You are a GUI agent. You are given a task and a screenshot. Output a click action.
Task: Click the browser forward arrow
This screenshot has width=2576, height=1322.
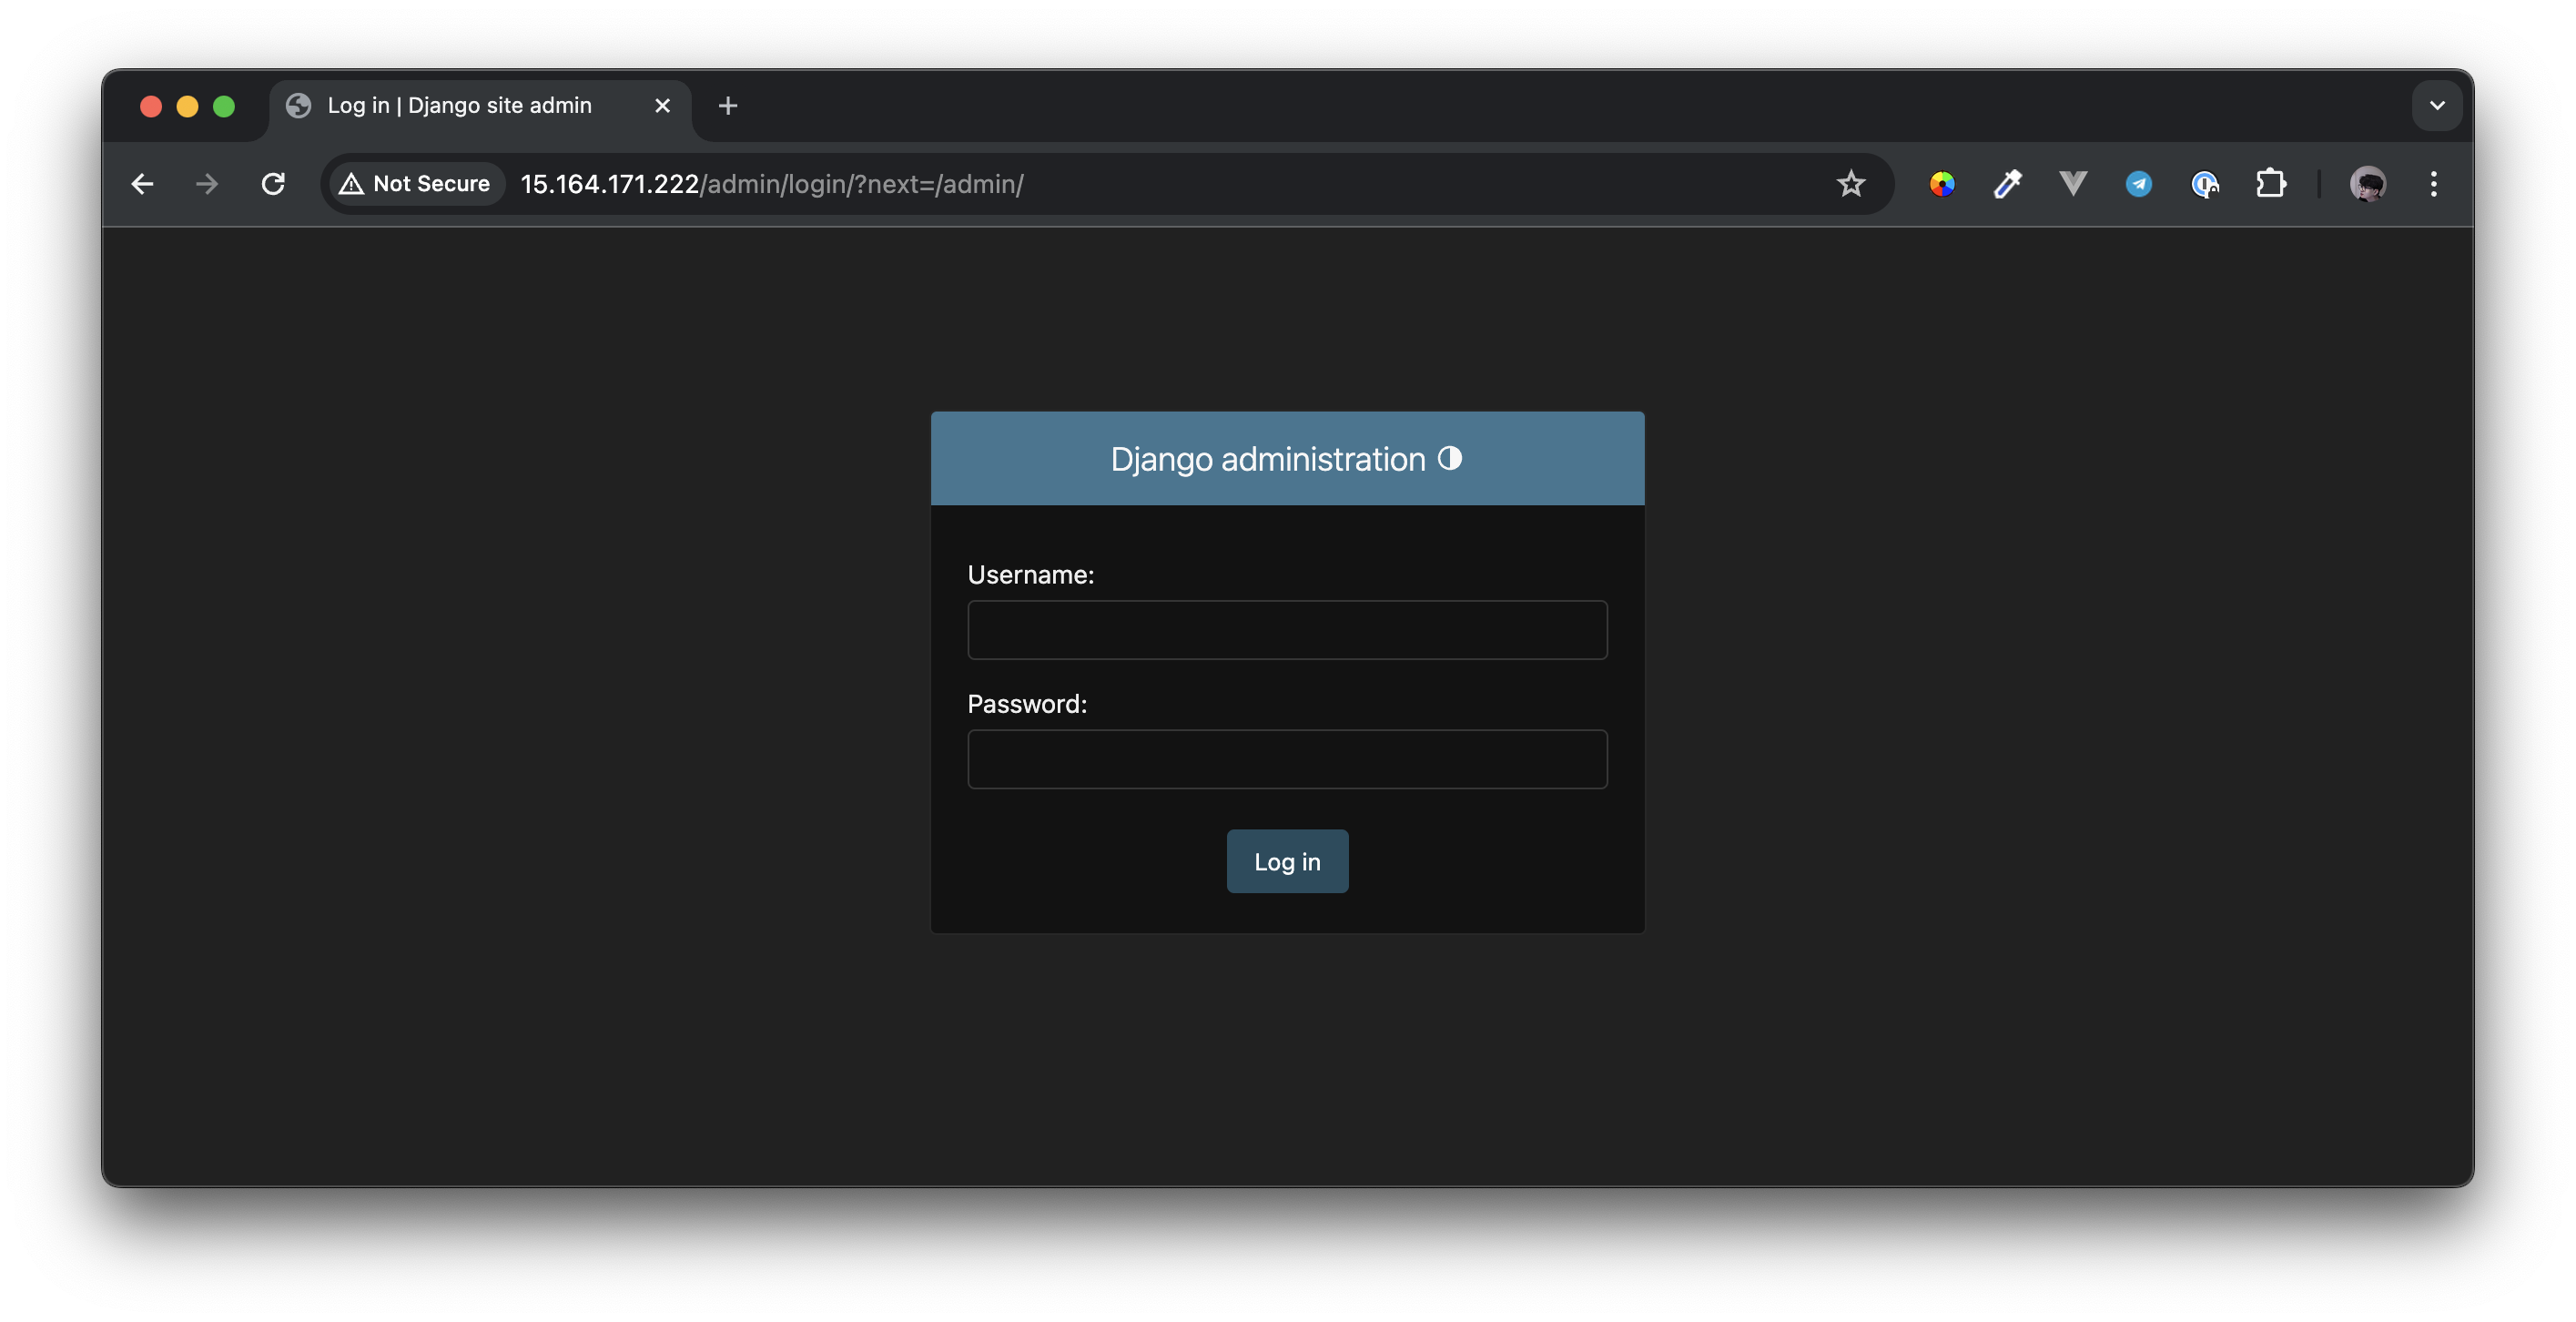(x=207, y=184)
